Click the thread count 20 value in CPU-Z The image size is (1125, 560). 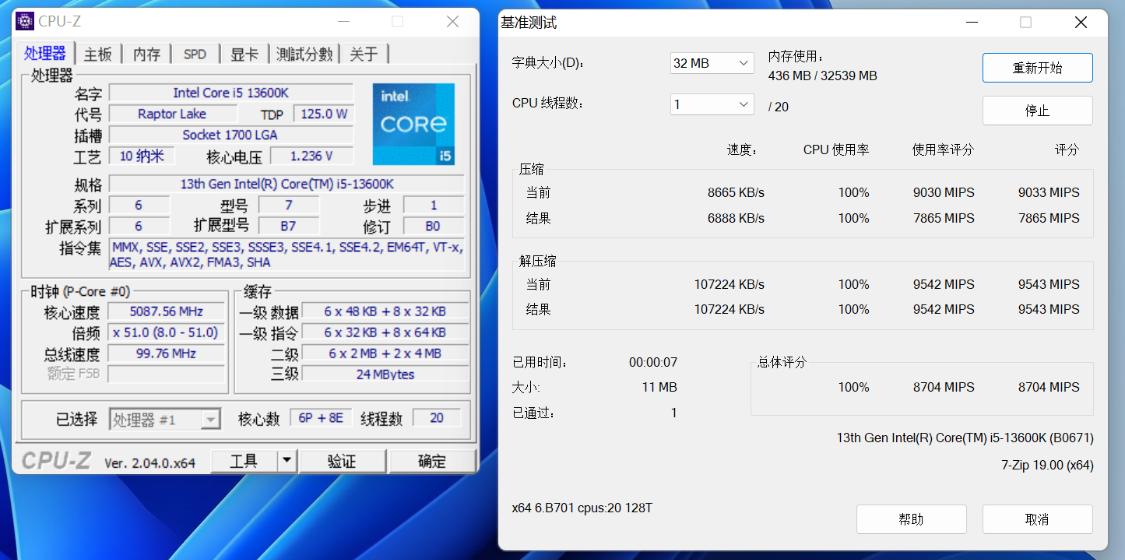[x=437, y=418]
